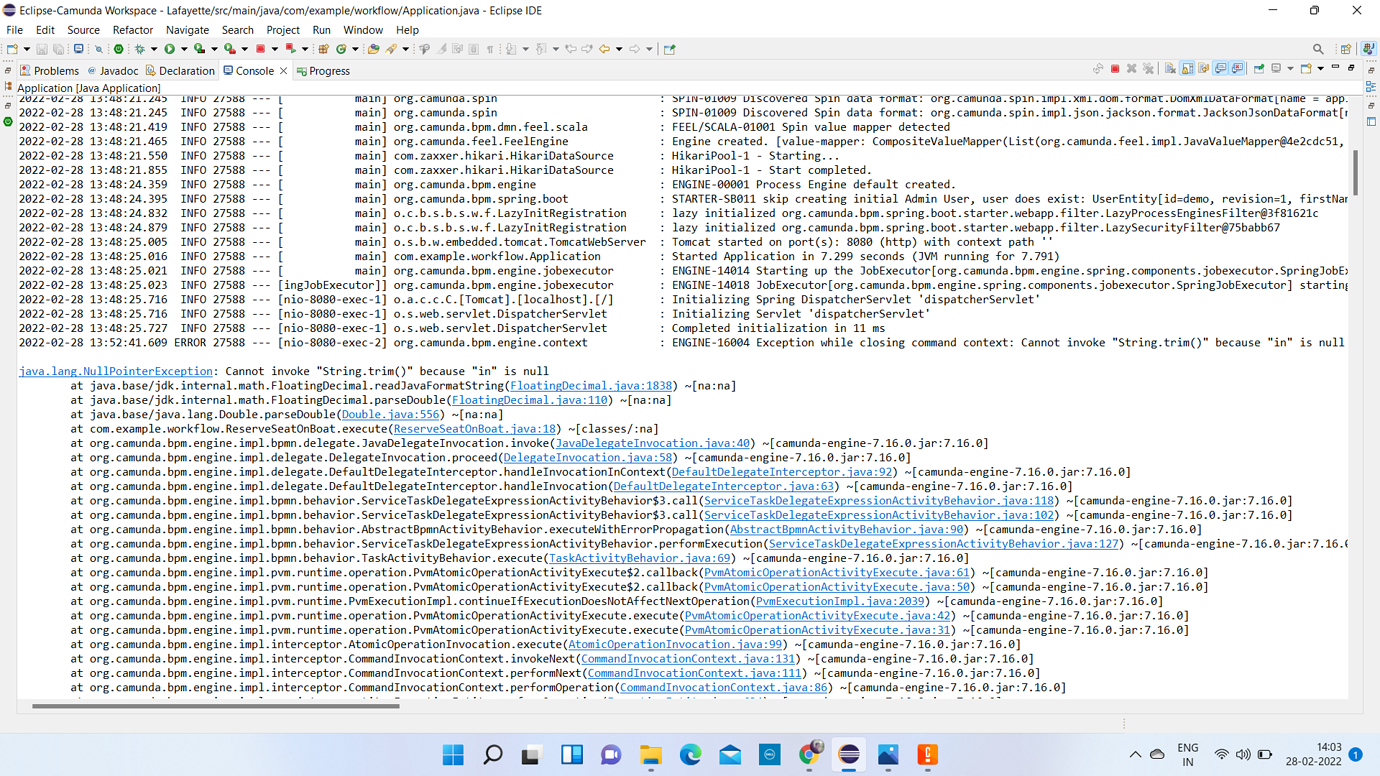Image resolution: width=1380 pixels, height=776 pixels.
Task: Open File Explorer from taskbar
Action: coord(651,755)
